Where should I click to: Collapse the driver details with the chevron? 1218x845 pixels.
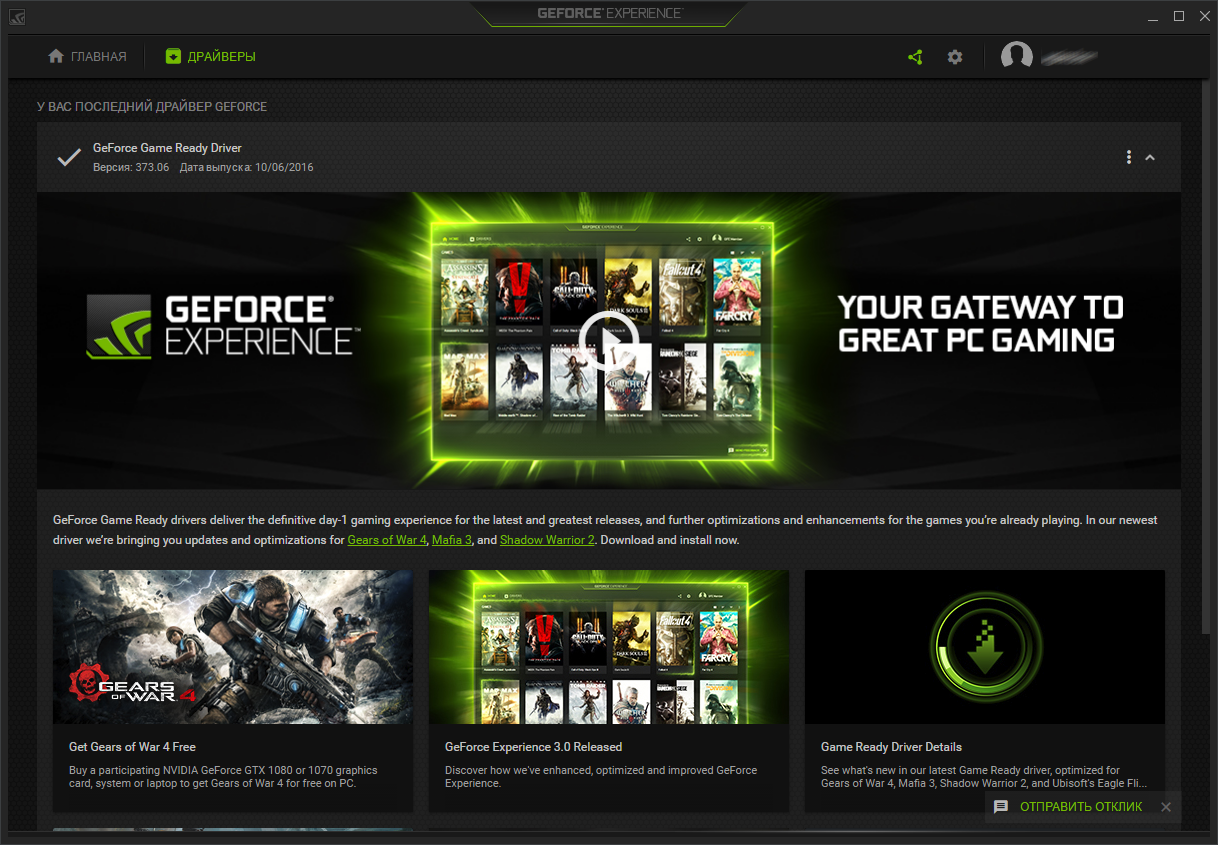pos(1150,157)
